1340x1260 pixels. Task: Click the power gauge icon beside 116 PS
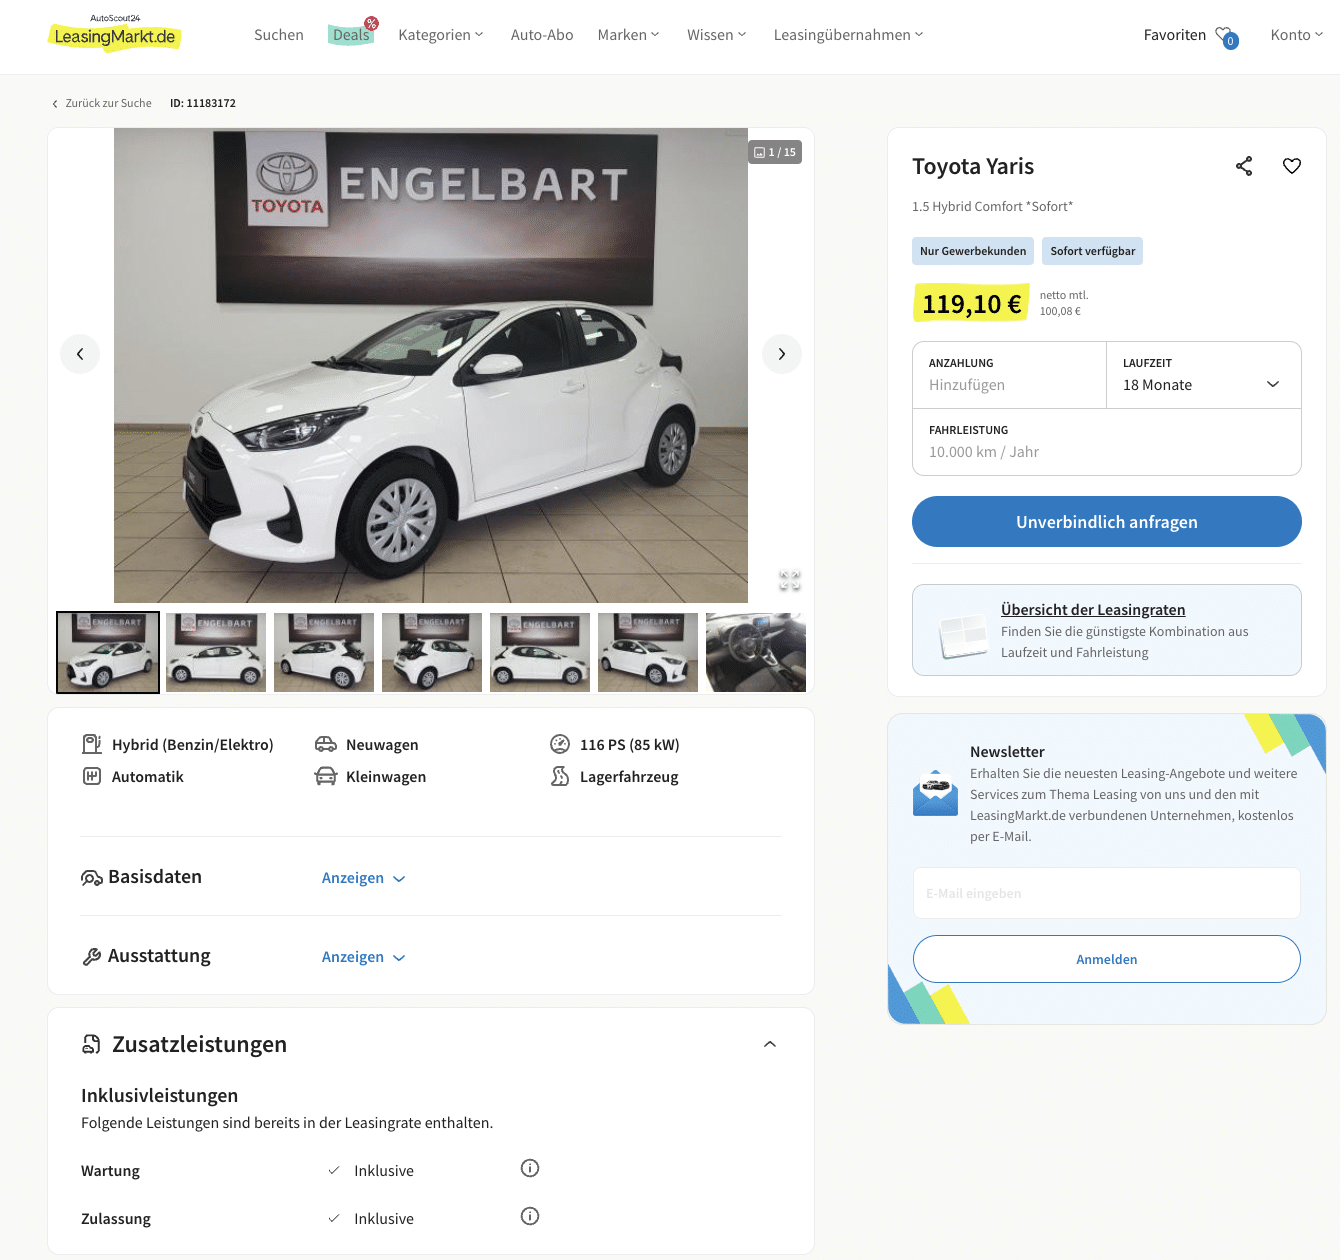pos(560,744)
